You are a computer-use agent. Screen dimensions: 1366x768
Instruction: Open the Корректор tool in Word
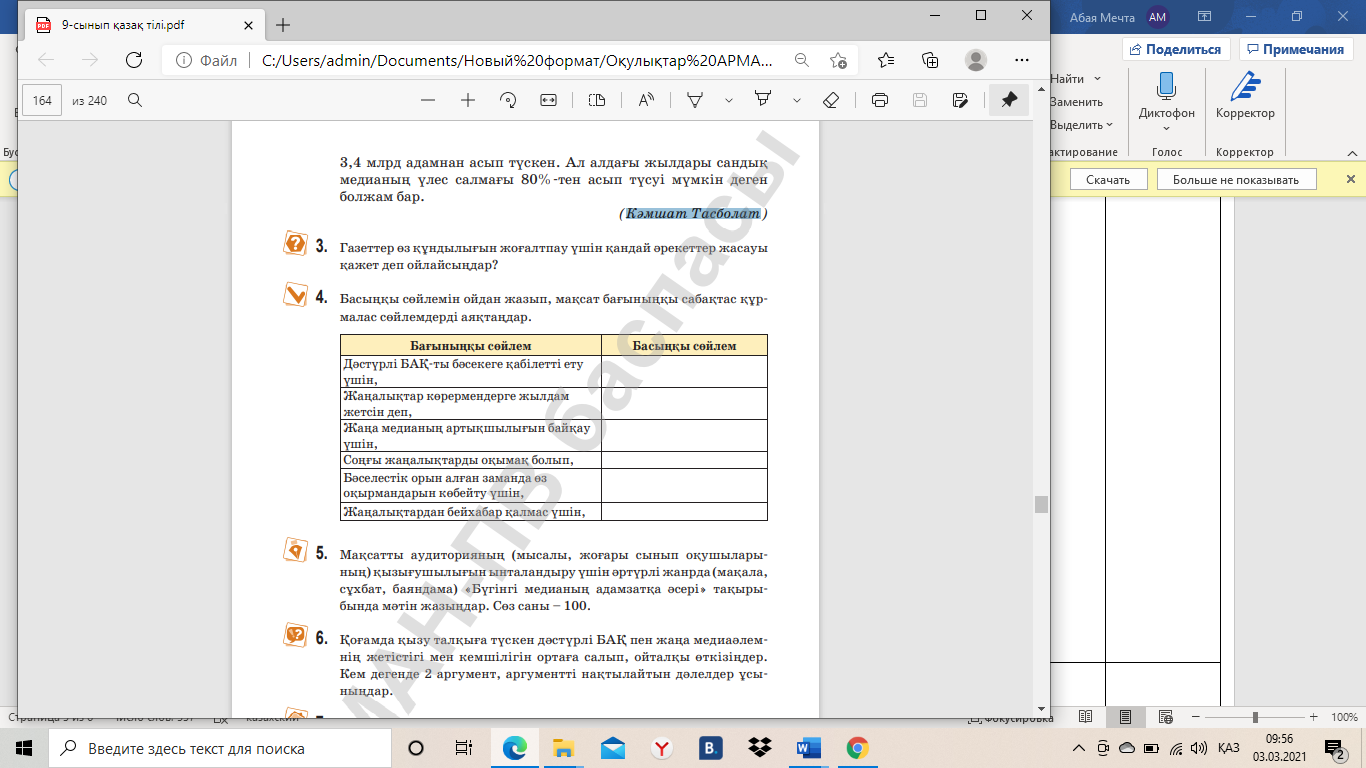tap(1245, 96)
